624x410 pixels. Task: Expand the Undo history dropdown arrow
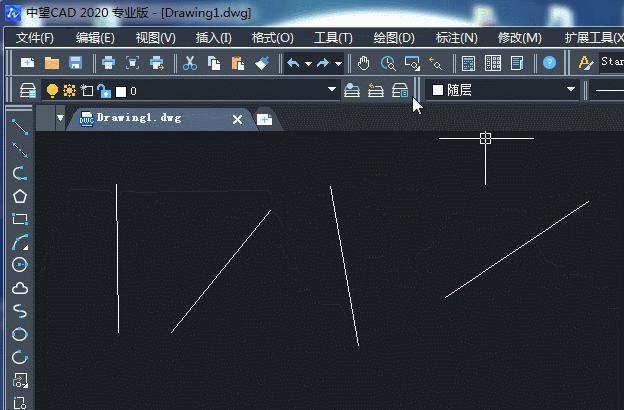(308, 63)
